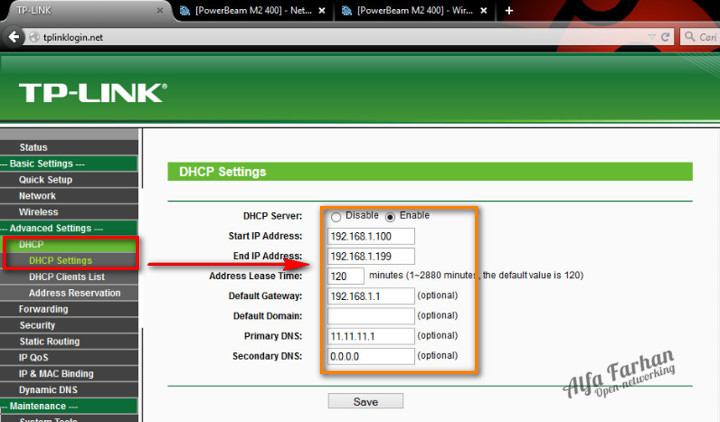Expand IP & MAC Binding menu
Screen dimensions: 720x422
click(x=69, y=373)
